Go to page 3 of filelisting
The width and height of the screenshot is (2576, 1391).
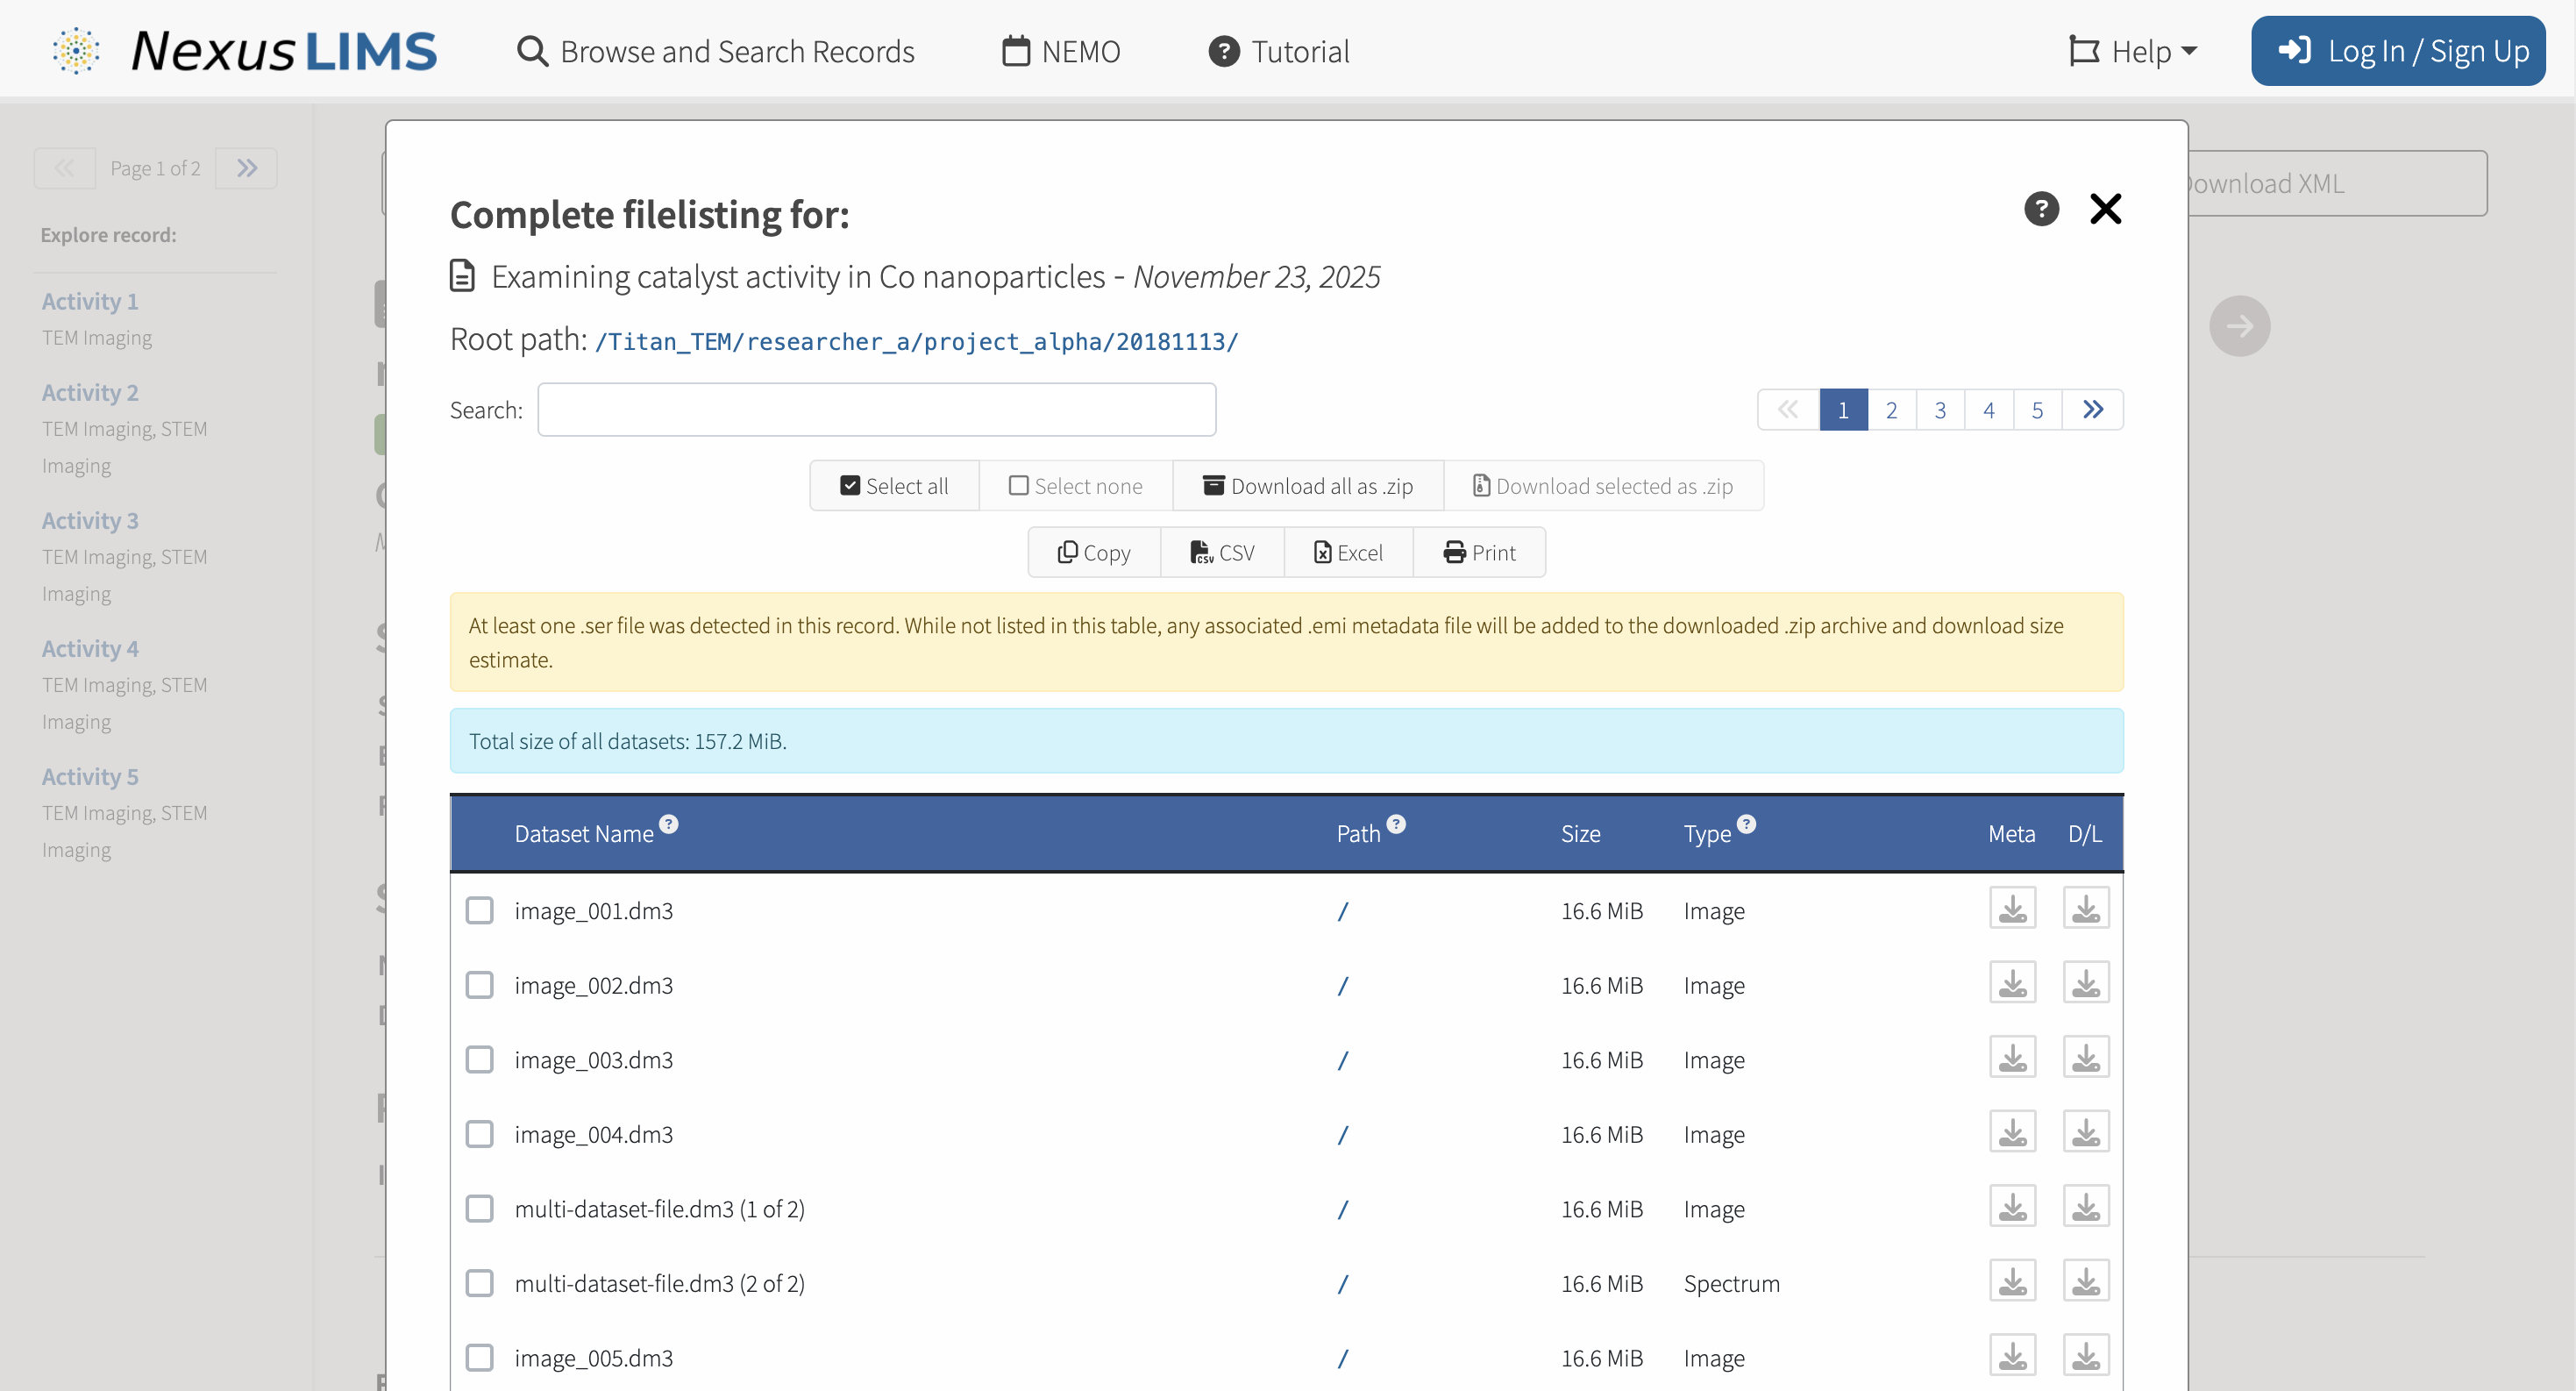(1940, 410)
